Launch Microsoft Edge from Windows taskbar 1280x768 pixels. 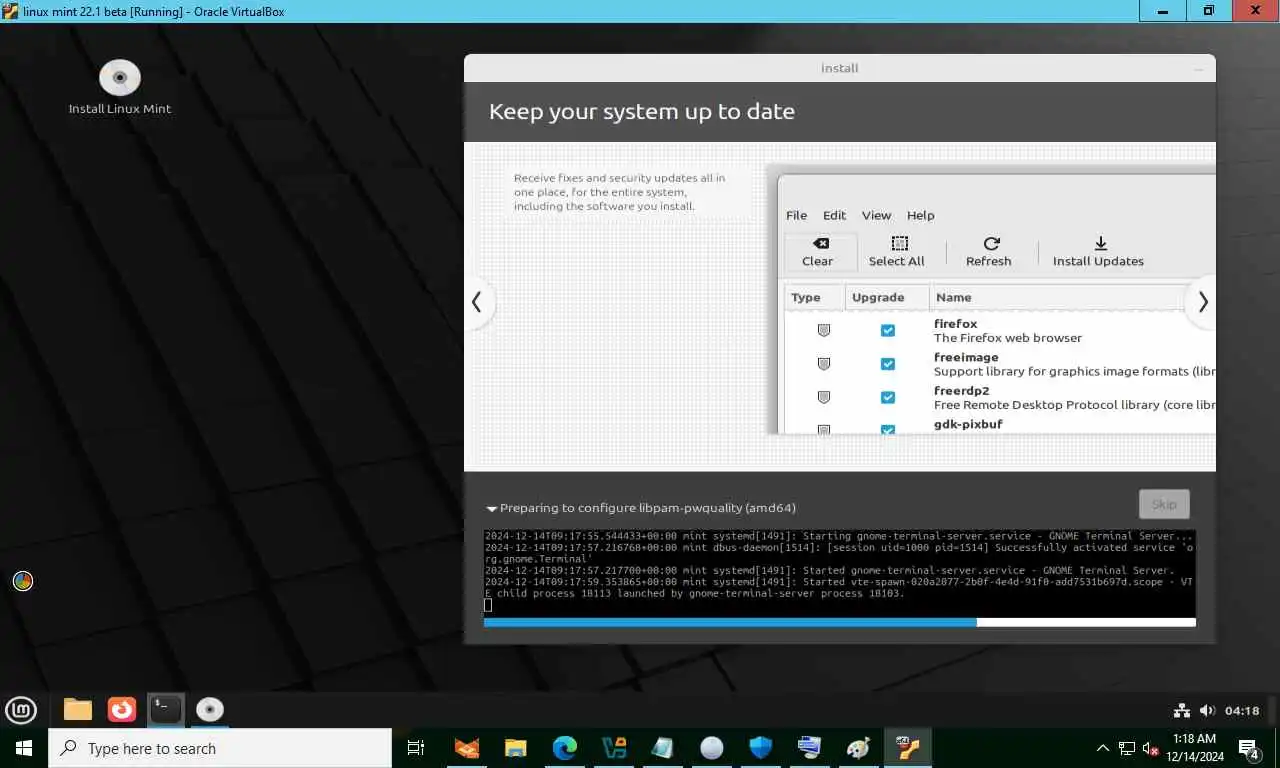565,748
